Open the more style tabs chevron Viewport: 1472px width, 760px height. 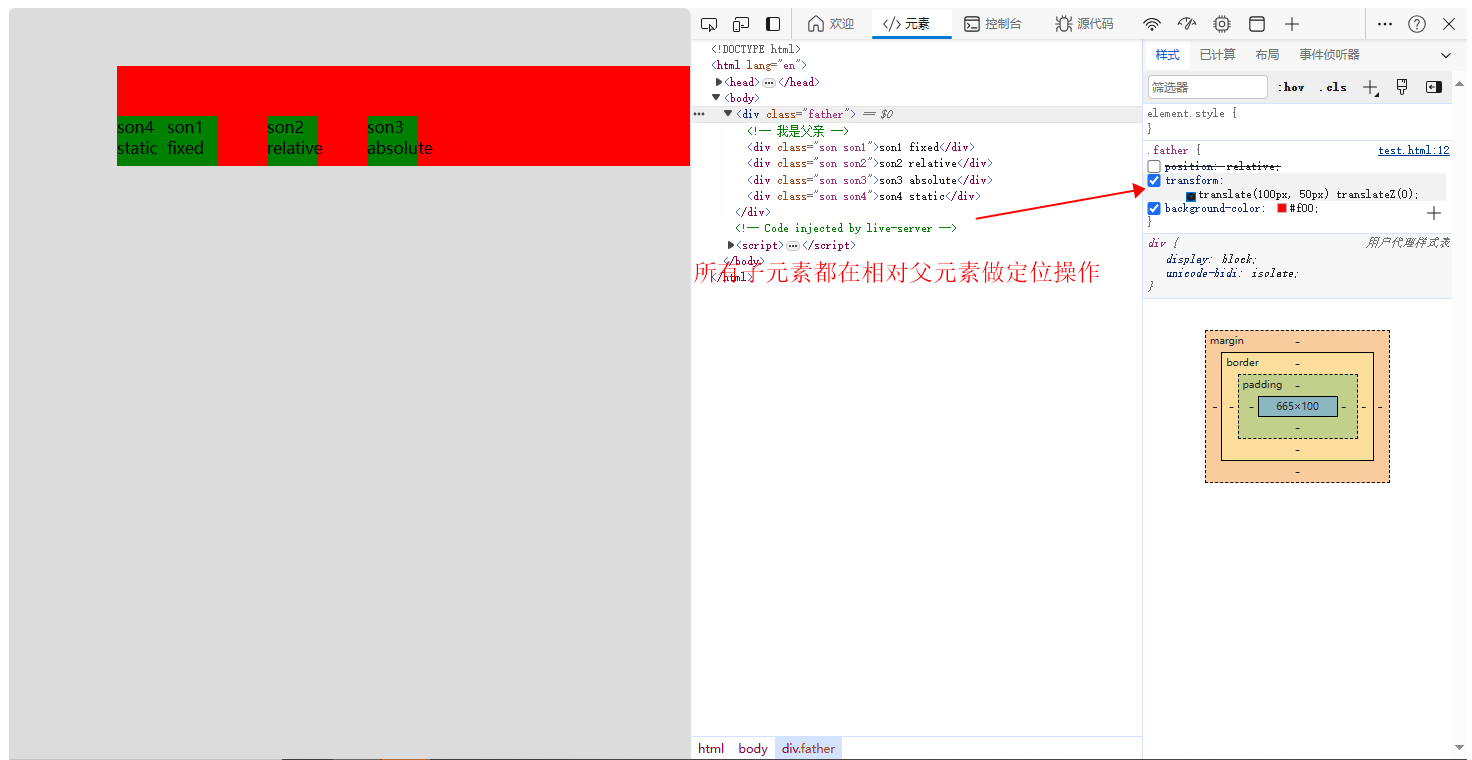tap(1446, 55)
